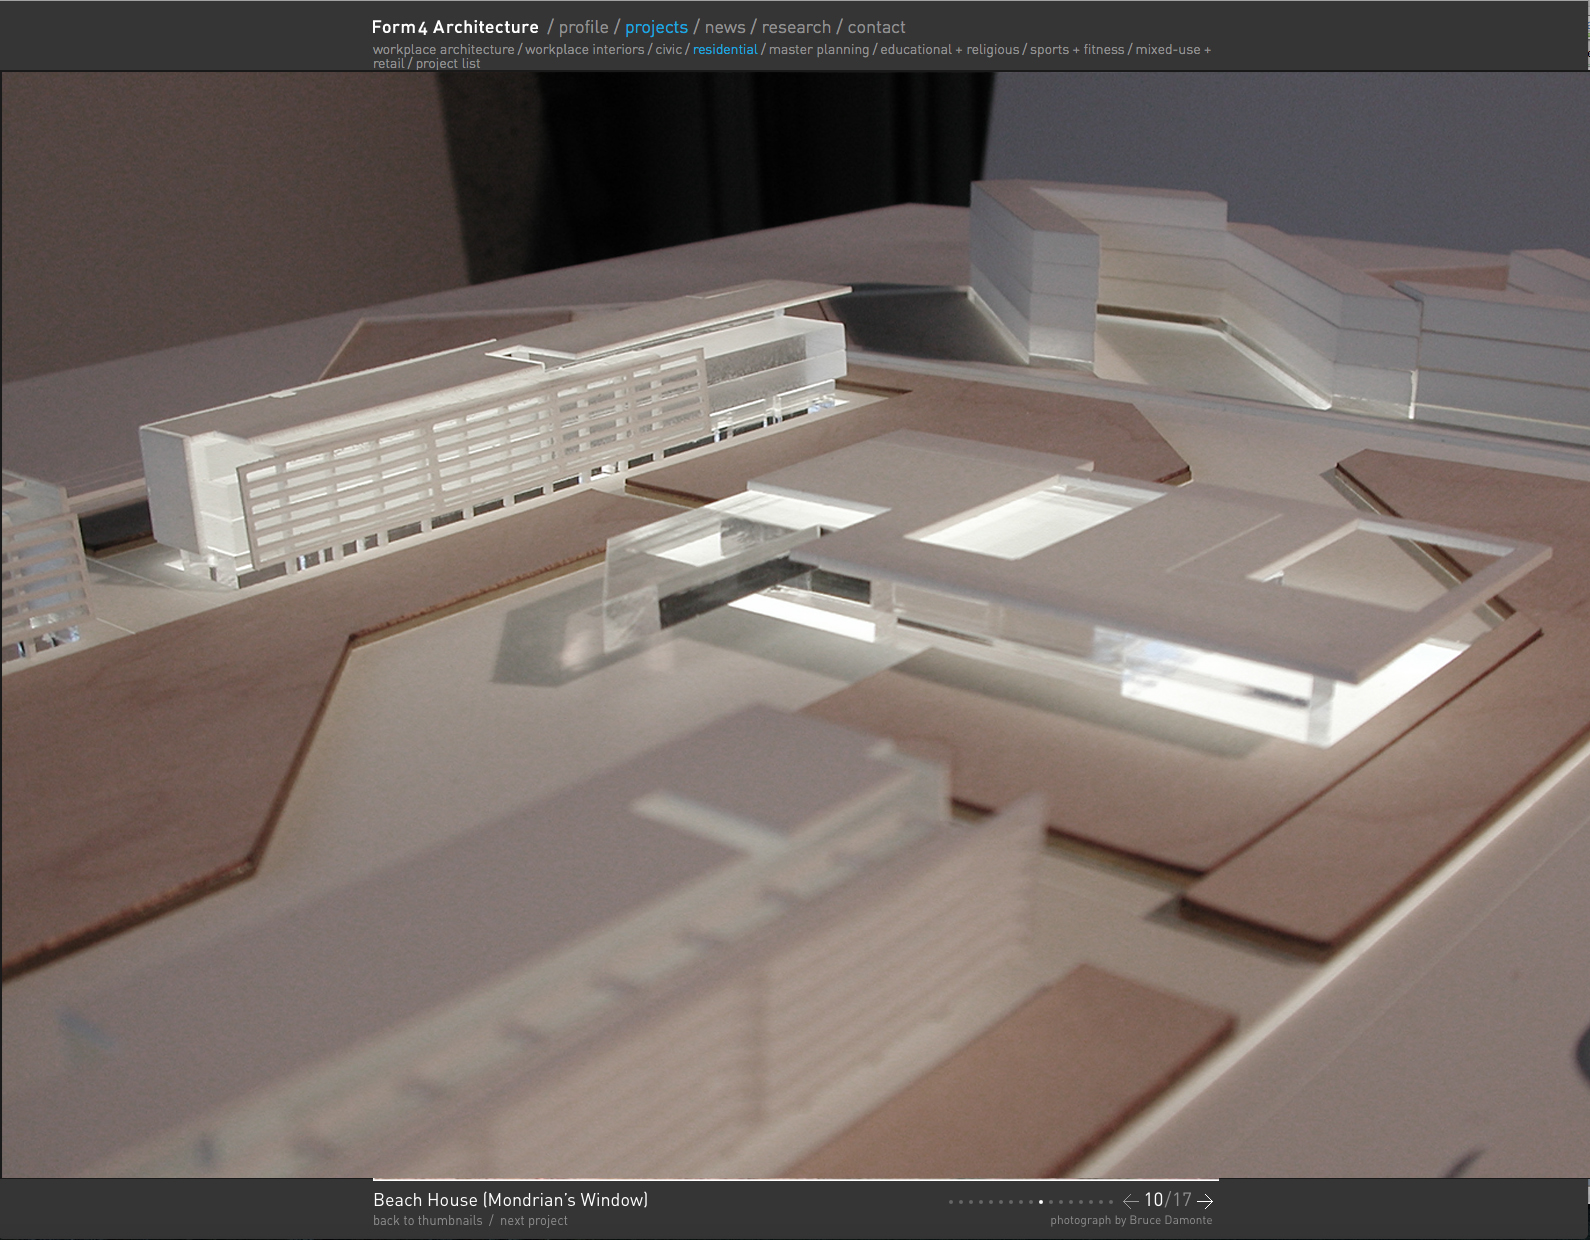This screenshot has width=1590, height=1240.
Task: Go to the next image with right arrow
Action: pyautogui.click(x=1205, y=1201)
